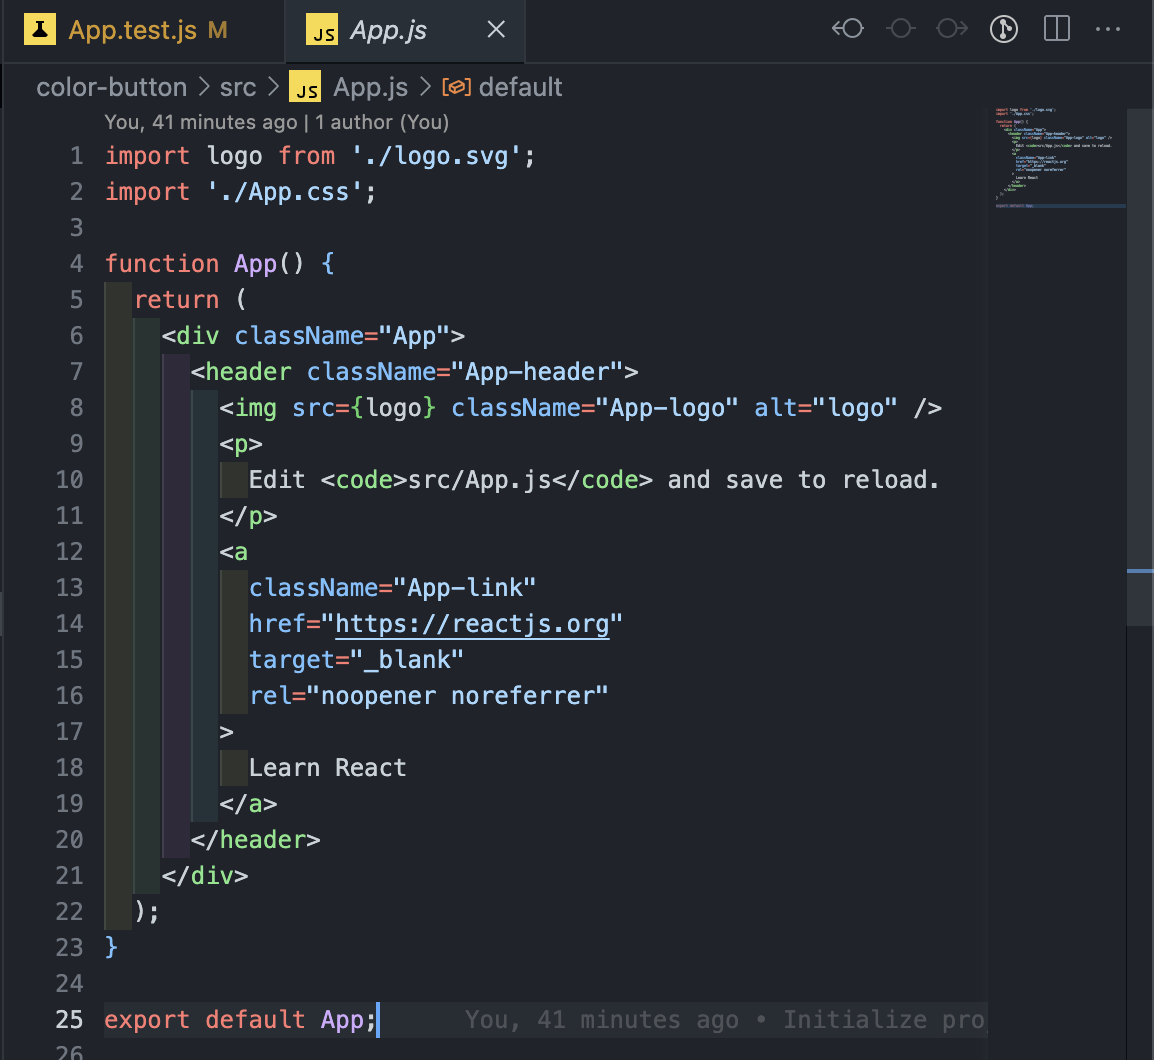Open the source control graph icon
Screen dimensions: 1154x1060
pyautogui.click(x=1004, y=29)
